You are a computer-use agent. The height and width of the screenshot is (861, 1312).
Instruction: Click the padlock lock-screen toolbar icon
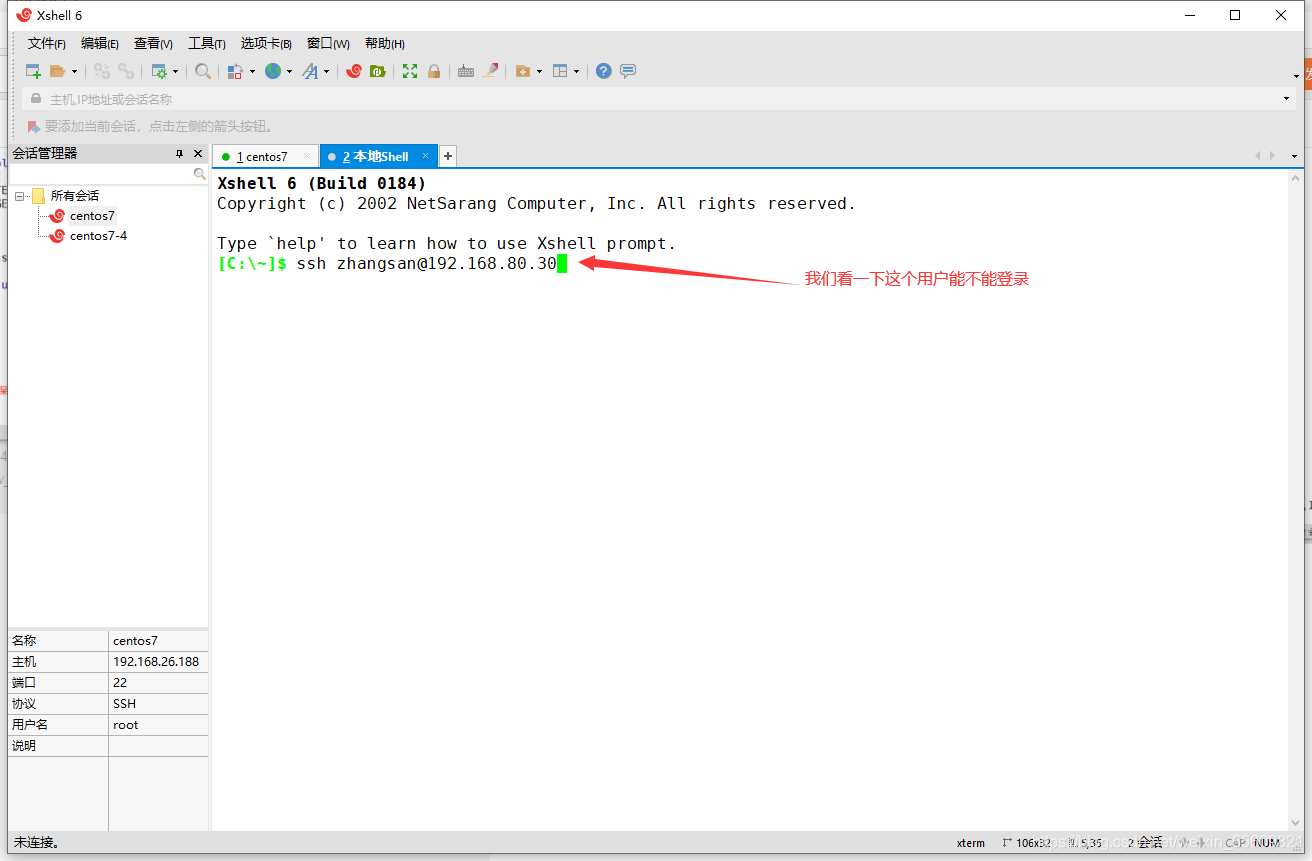434,71
